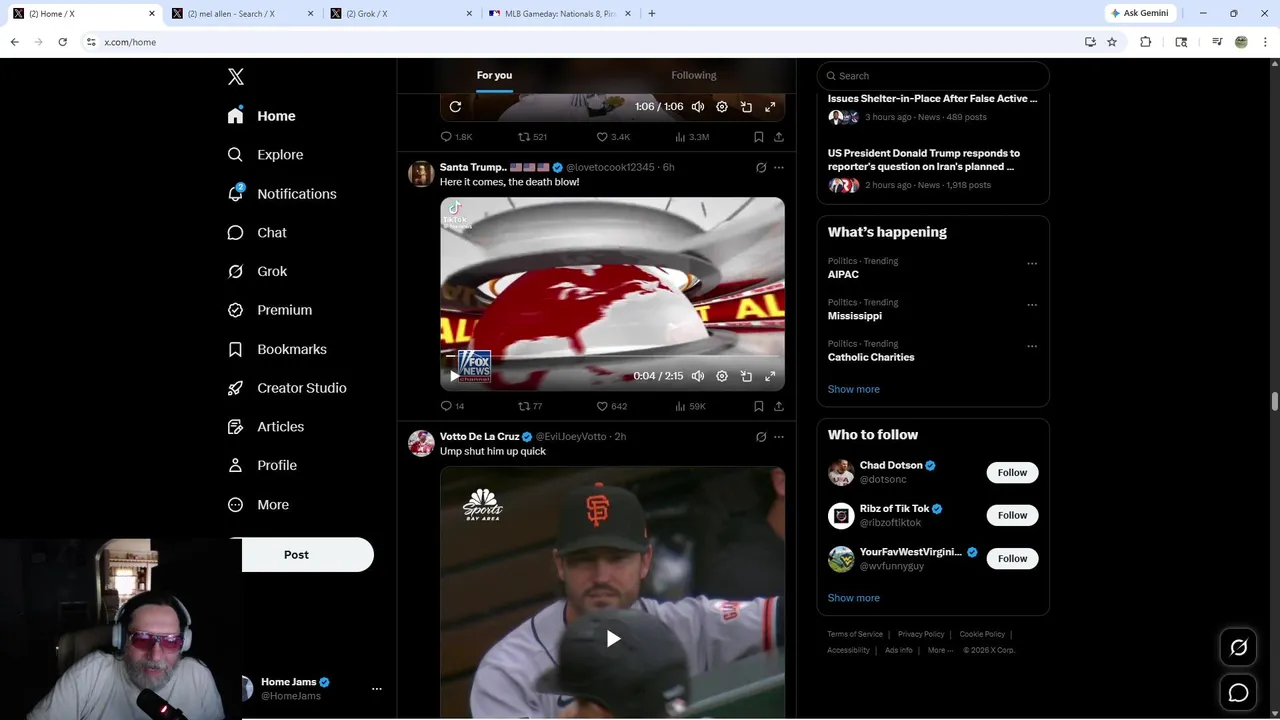Open Grok action on Santa Trump post
The image size is (1280, 720).
coord(761,168)
